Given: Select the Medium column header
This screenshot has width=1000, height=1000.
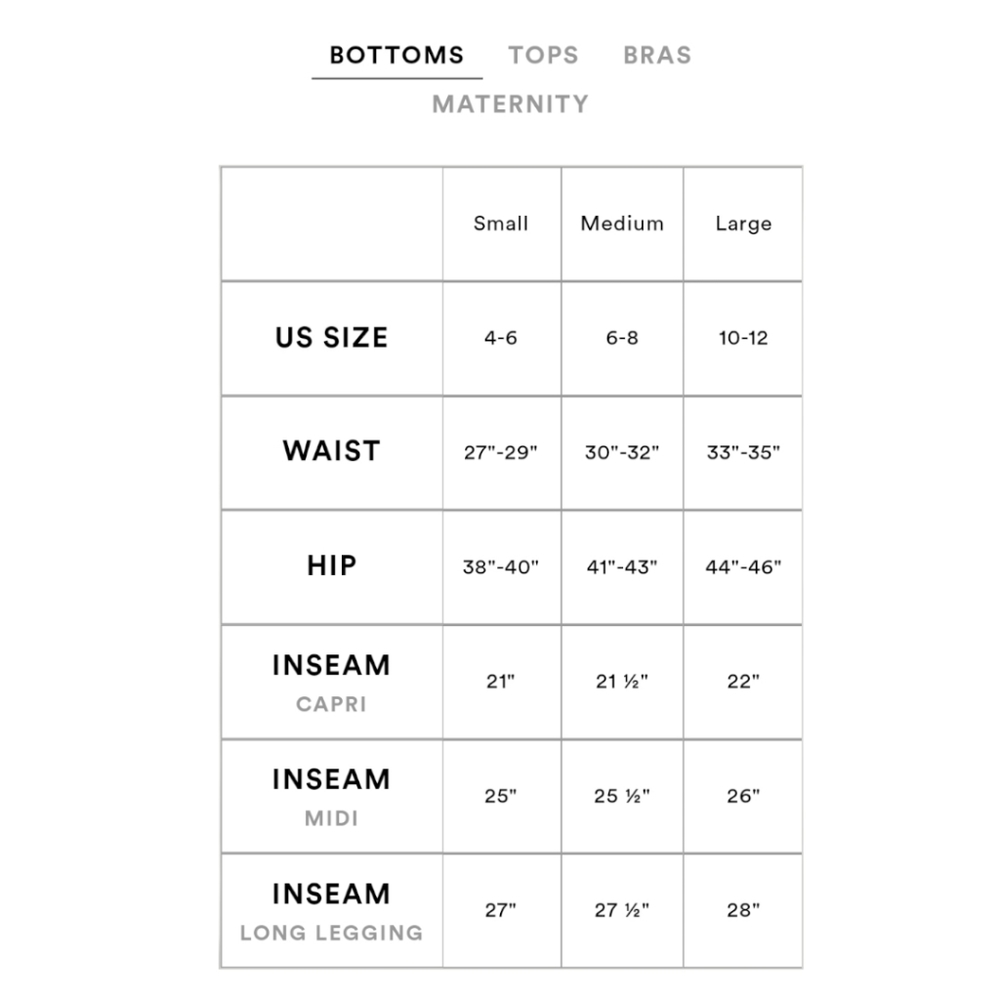Looking at the screenshot, I should coord(622,224).
